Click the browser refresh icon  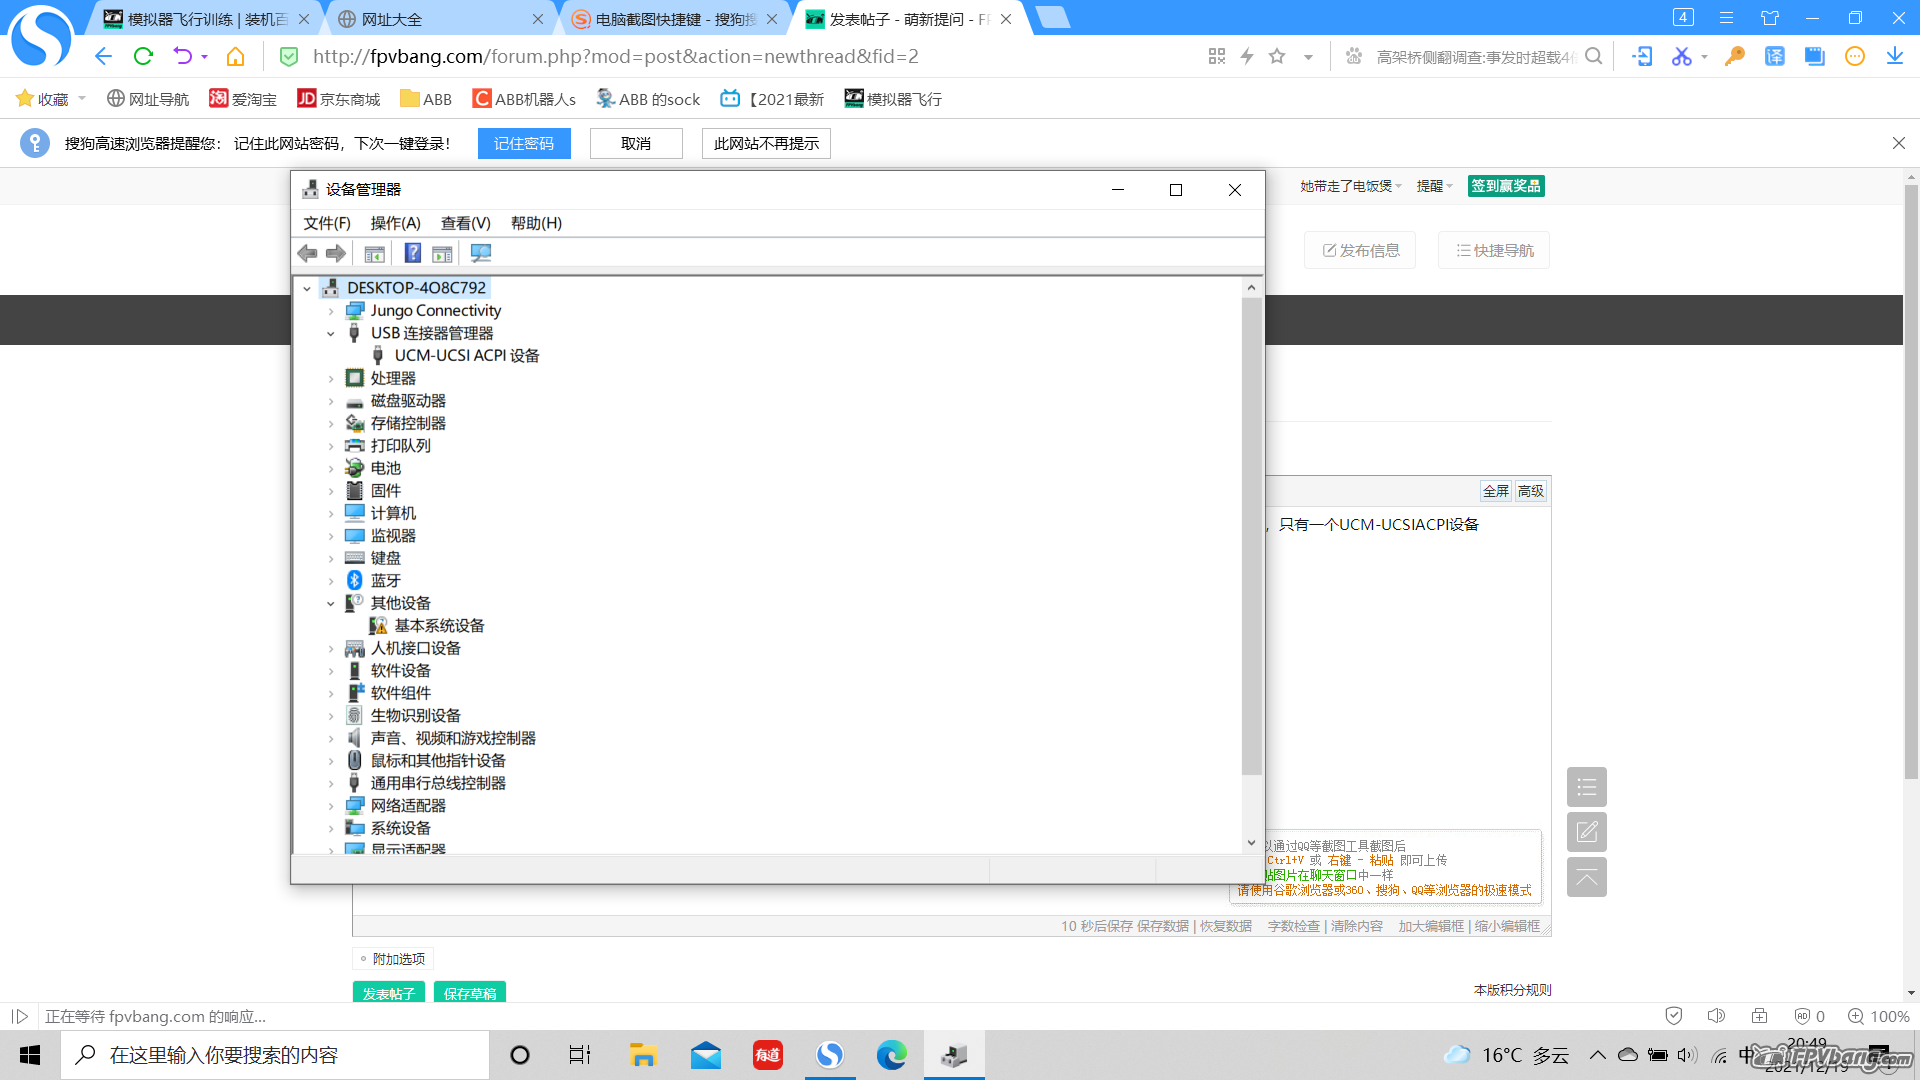click(x=143, y=56)
